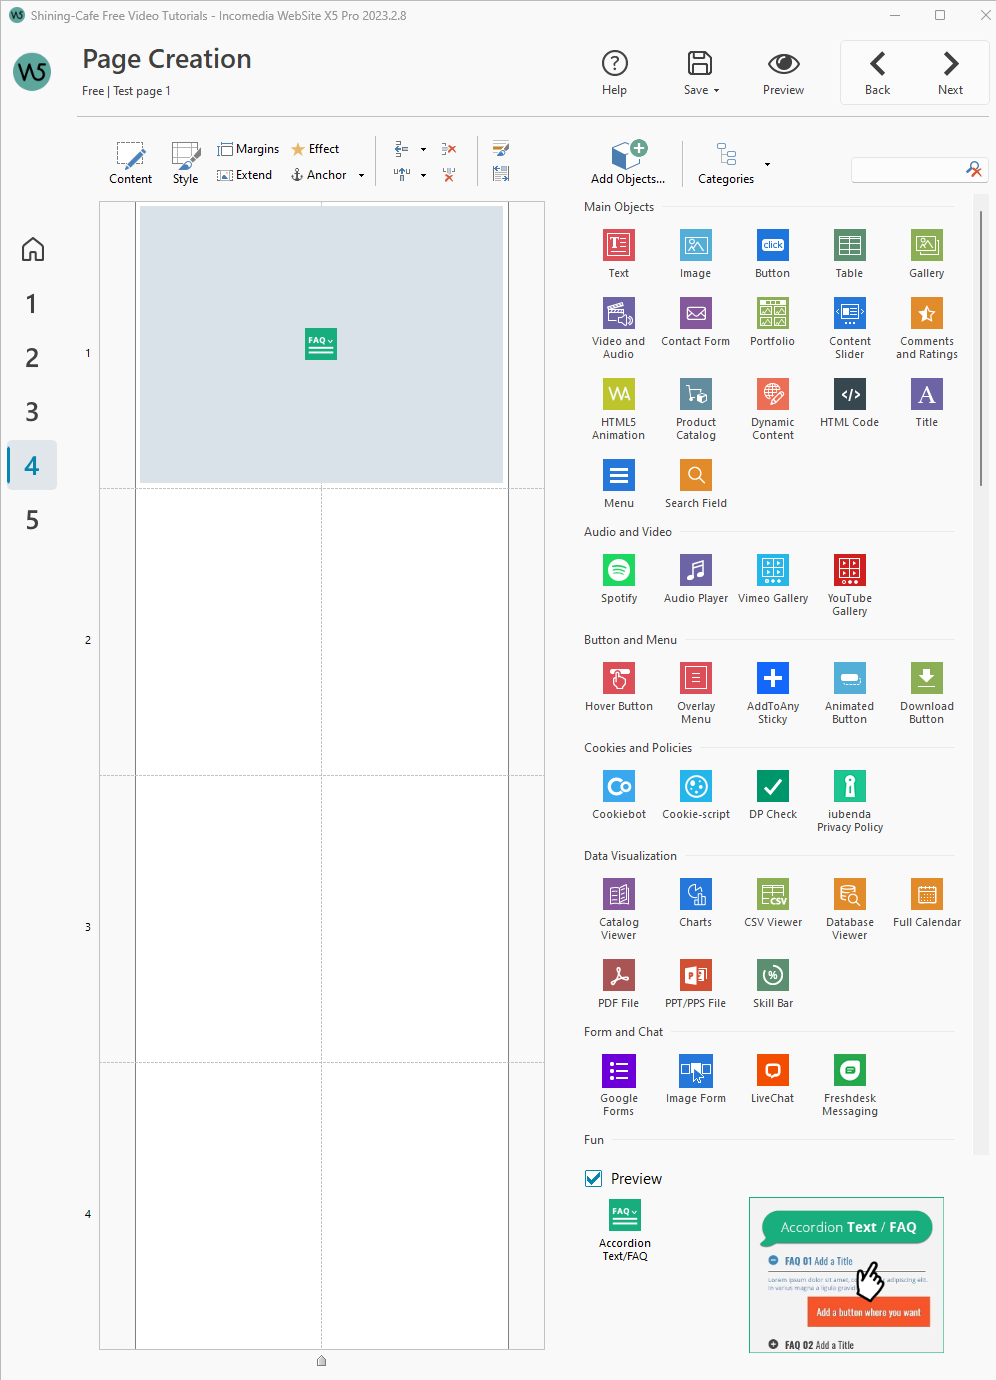Select the Gallery object
The width and height of the screenshot is (996, 1380).
click(x=926, y=245)
